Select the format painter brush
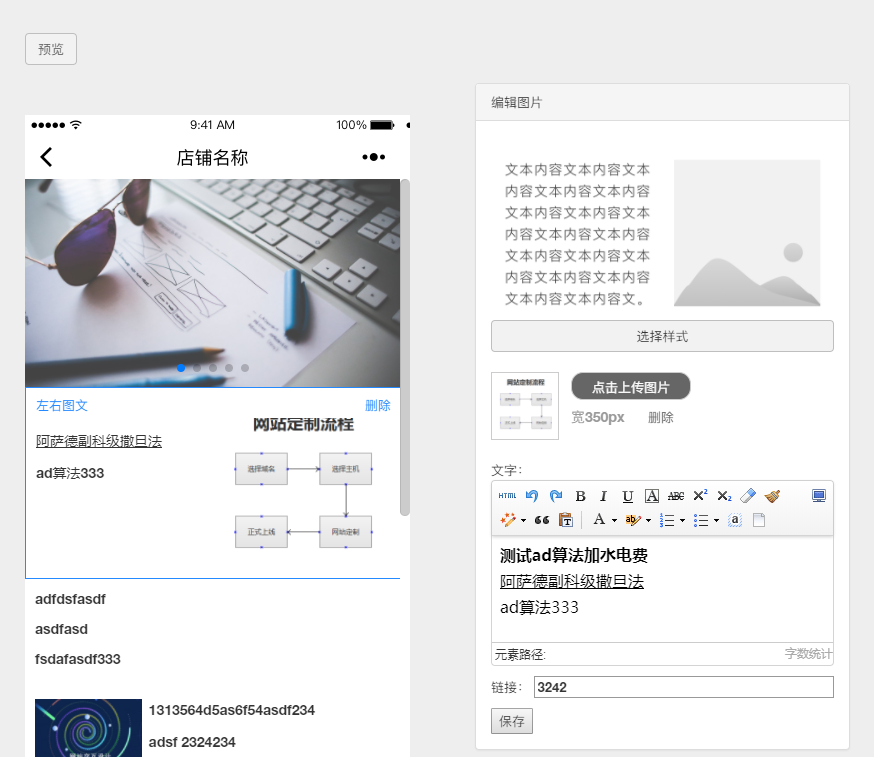874x757 pixels. tap(773, 496)
